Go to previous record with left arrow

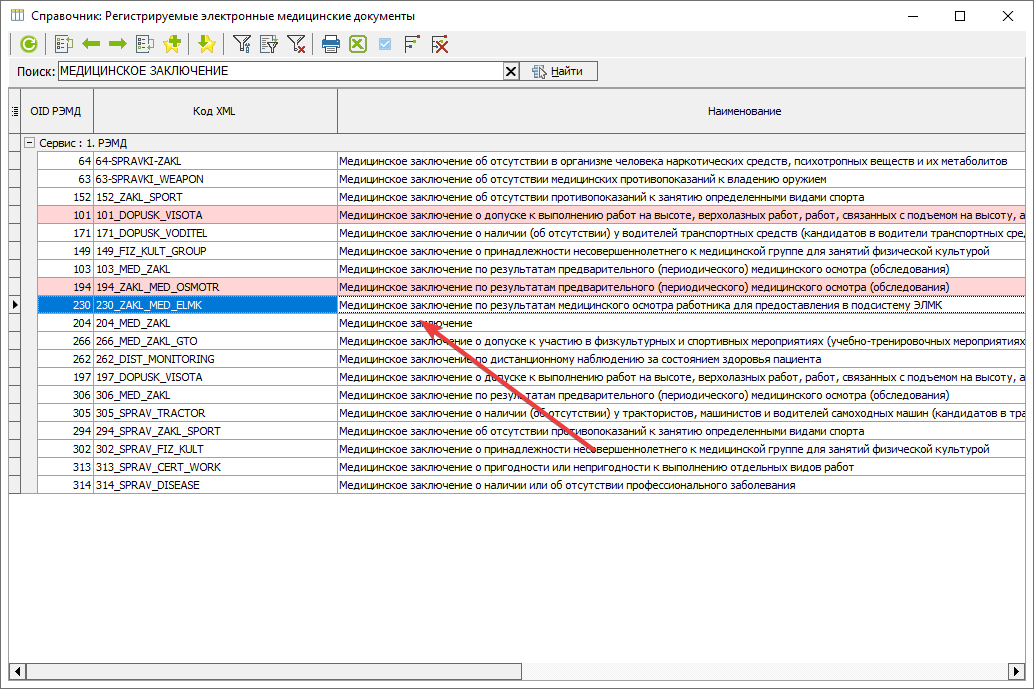(x=91, y=44)
